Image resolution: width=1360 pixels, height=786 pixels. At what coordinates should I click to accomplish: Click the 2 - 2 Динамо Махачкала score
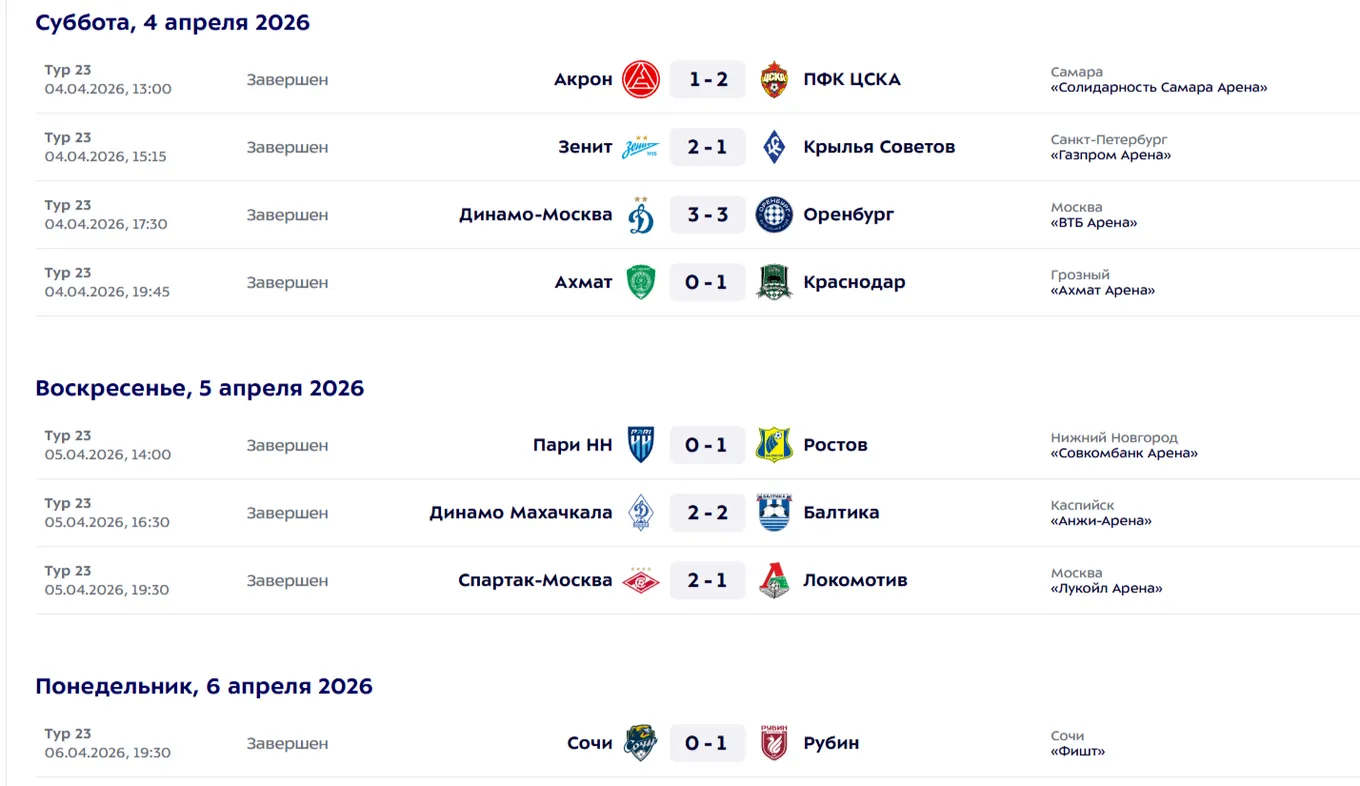[x=707, y=513]
